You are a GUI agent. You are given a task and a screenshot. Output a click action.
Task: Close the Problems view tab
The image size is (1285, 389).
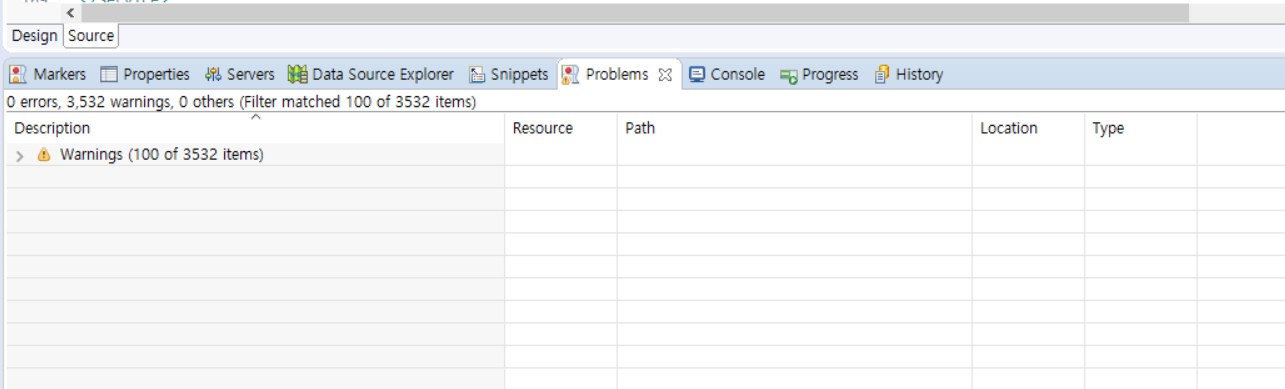(665, 75)
